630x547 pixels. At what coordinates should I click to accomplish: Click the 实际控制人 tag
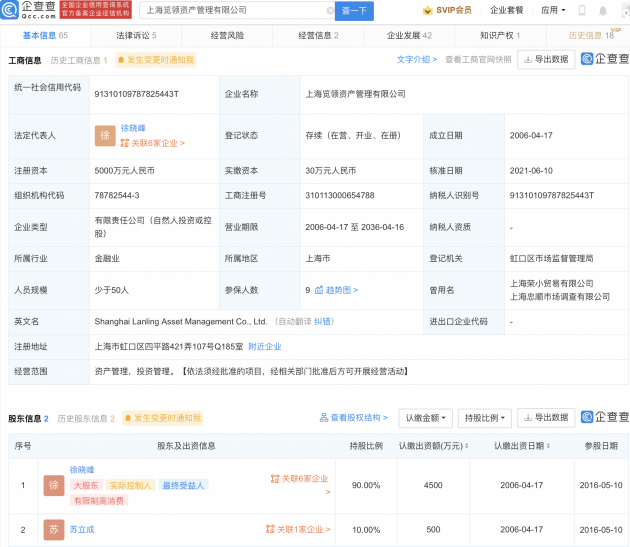click(x=131, y=485)
